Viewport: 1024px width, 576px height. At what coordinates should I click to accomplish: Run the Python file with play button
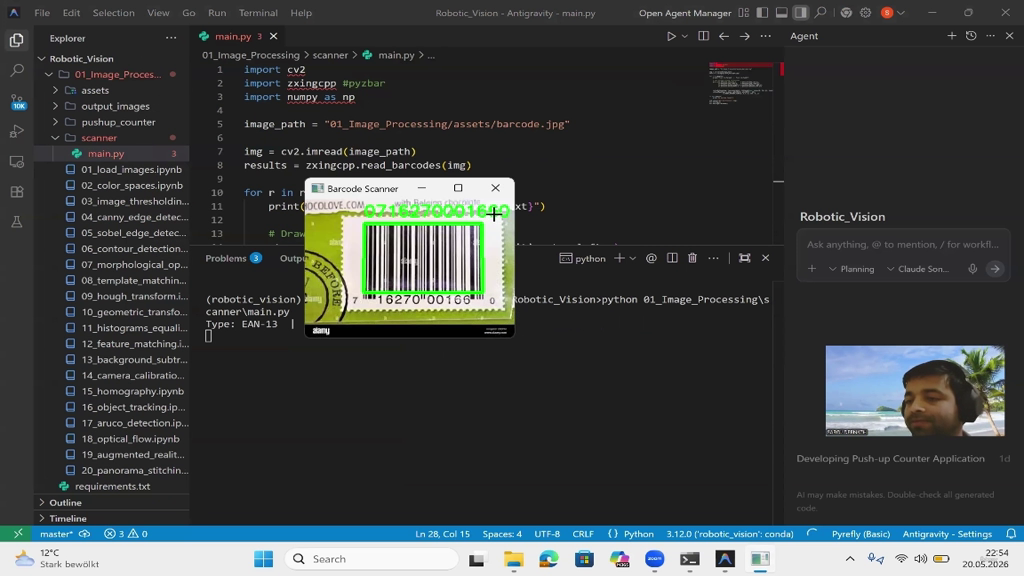coord(671,37)
